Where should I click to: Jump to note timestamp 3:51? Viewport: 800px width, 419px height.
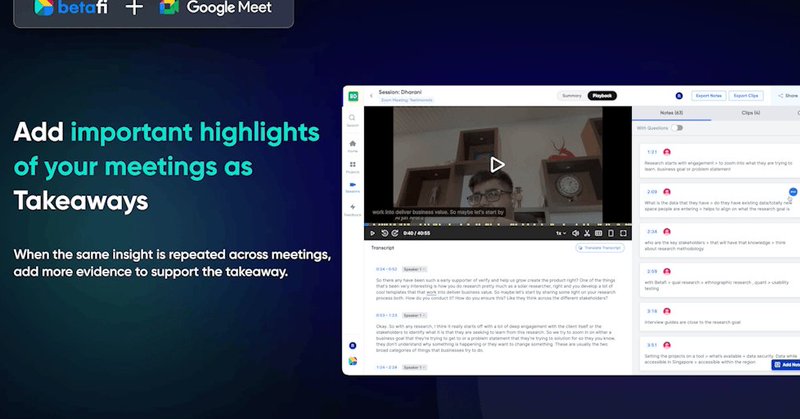tap(652, 345)
